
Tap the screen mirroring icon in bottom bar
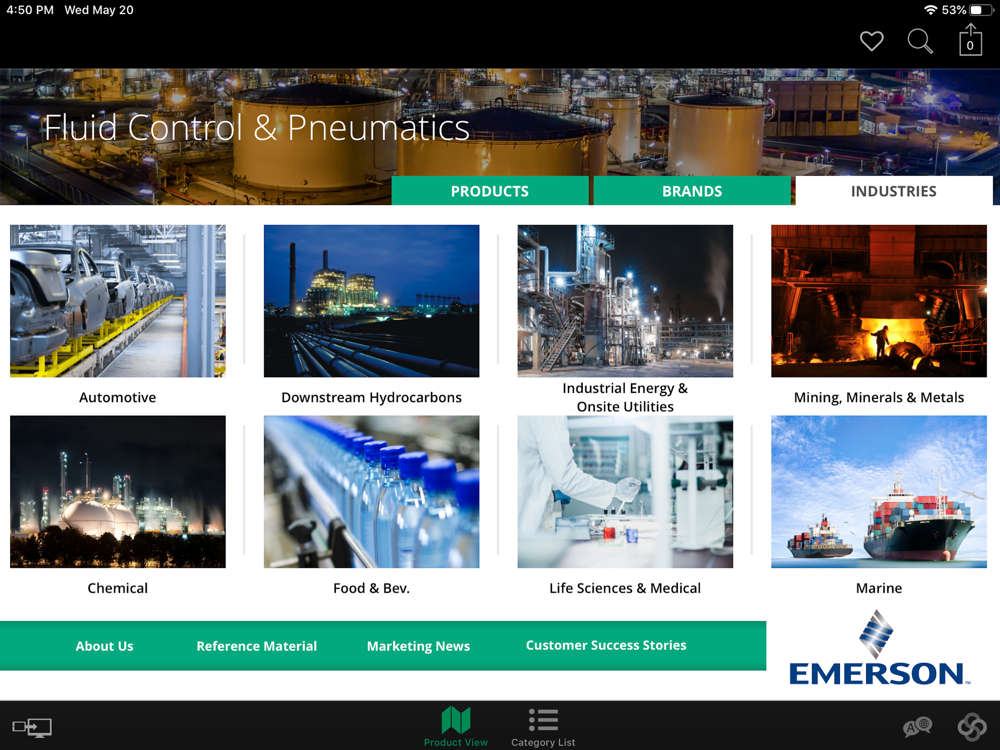pos(32,727)
